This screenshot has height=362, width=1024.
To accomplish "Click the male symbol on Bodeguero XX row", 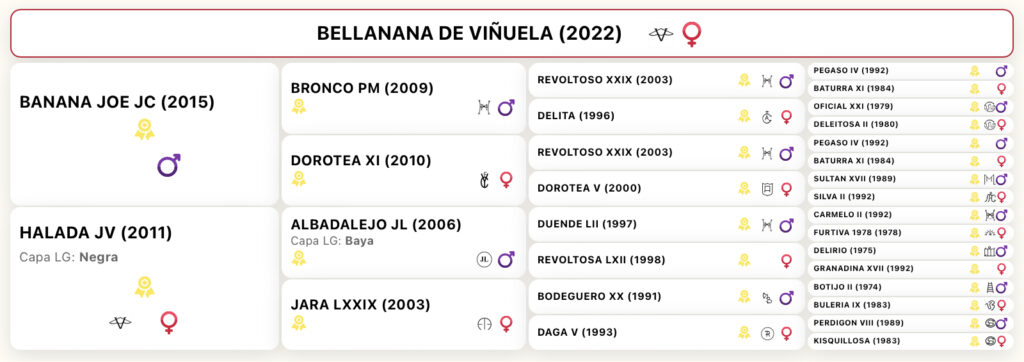I will point(786,297).
